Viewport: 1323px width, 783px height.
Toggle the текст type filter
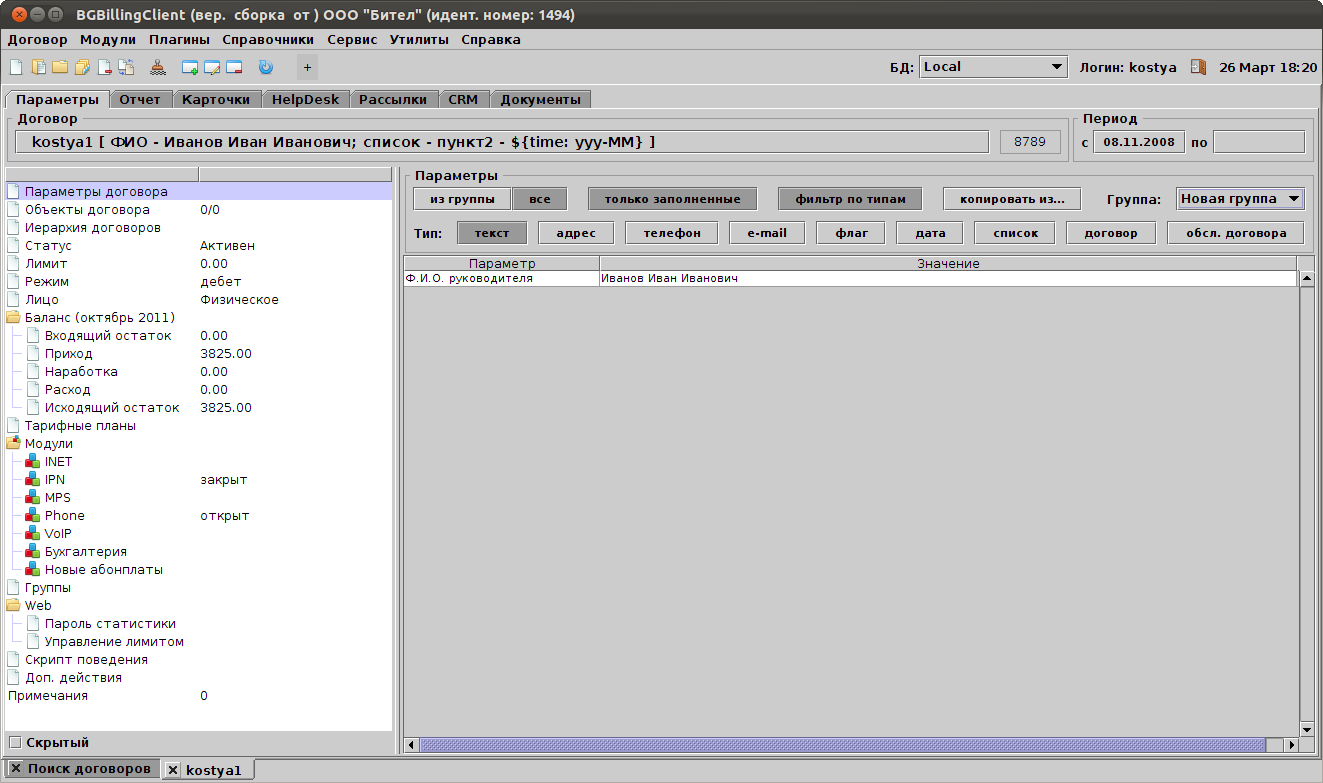(492, 233)
